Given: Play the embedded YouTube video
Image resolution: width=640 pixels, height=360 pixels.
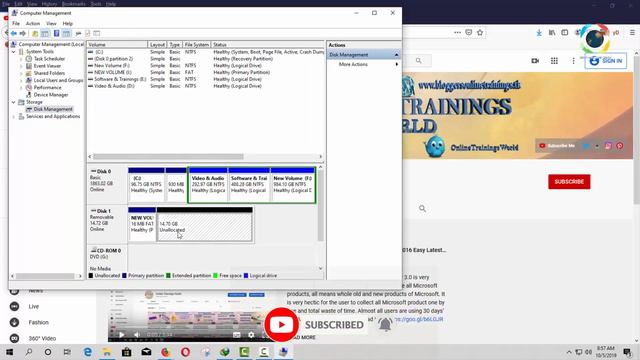Looking at the screenshot, I should pyautogui.click(x=121, y=335).
